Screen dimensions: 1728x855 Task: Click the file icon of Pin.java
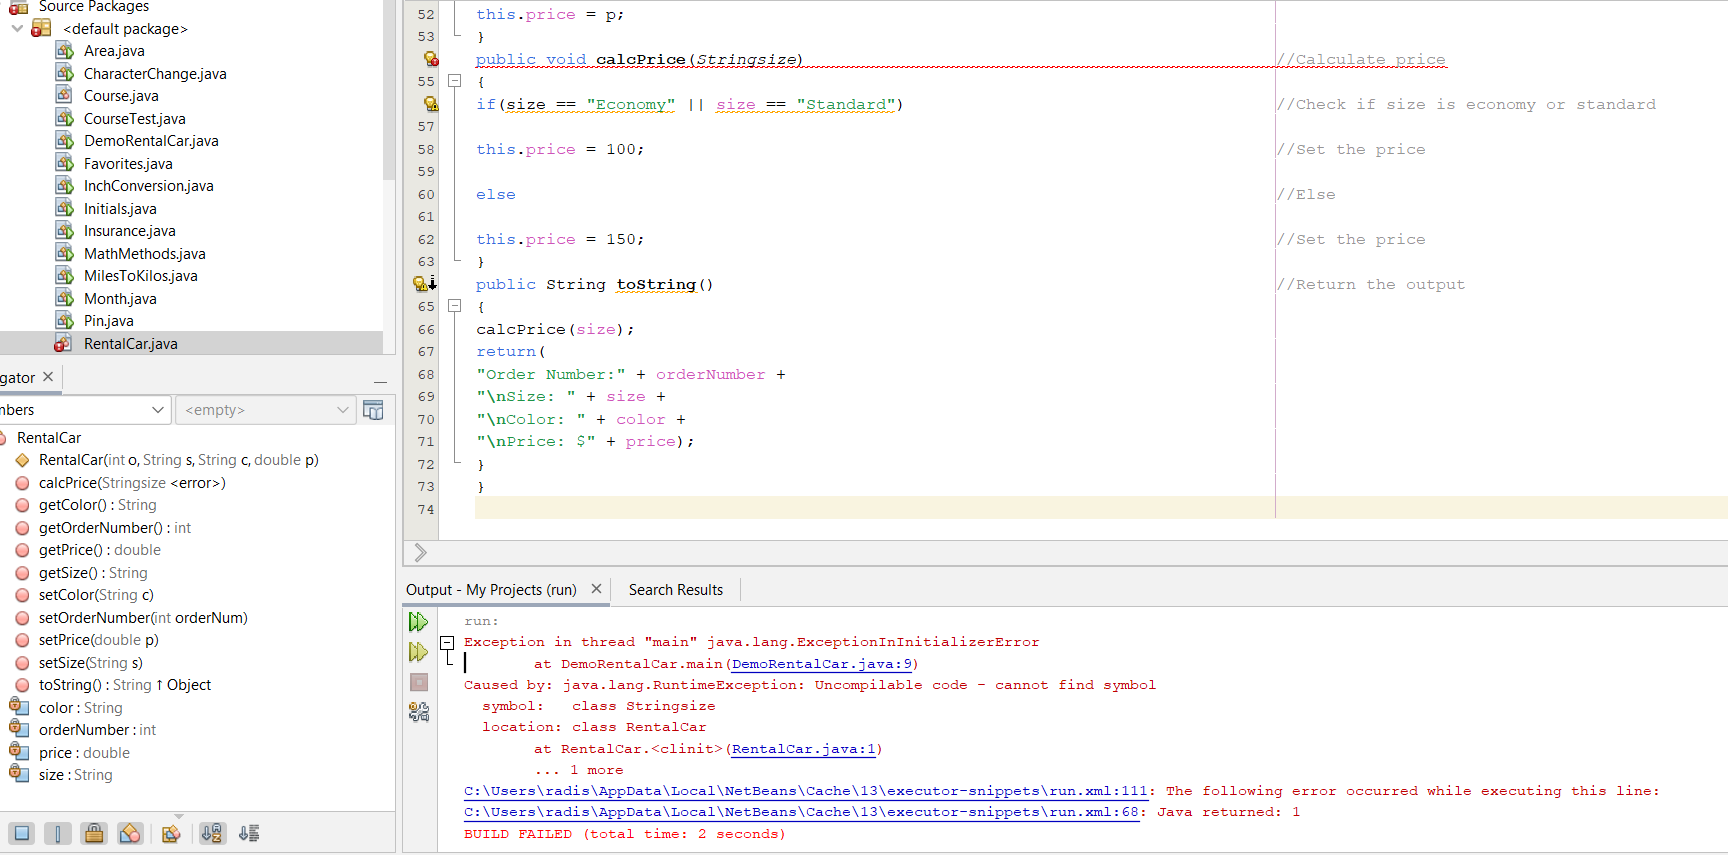click(x=65, y=320)
